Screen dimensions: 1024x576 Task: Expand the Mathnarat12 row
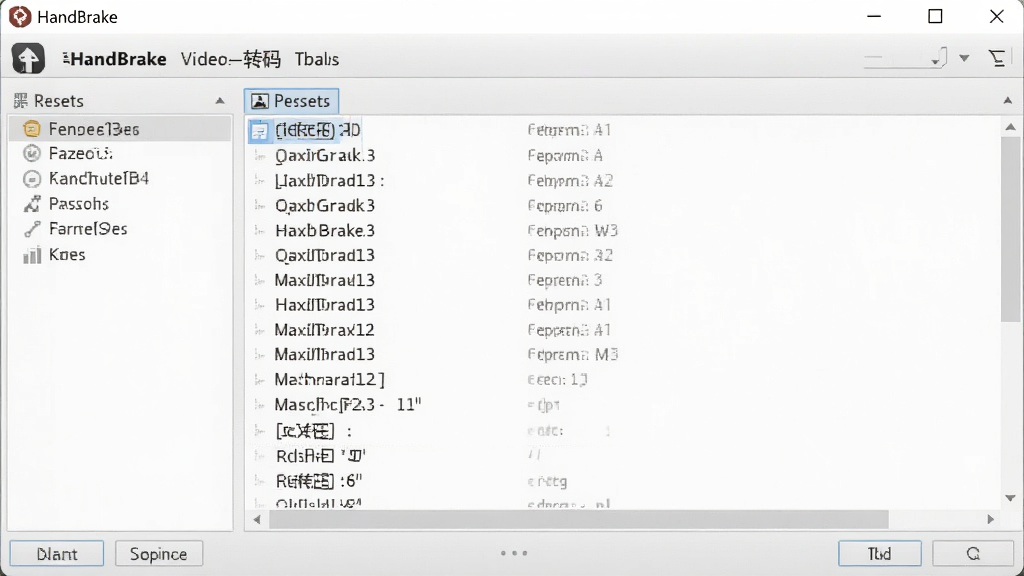pos(259,379)
